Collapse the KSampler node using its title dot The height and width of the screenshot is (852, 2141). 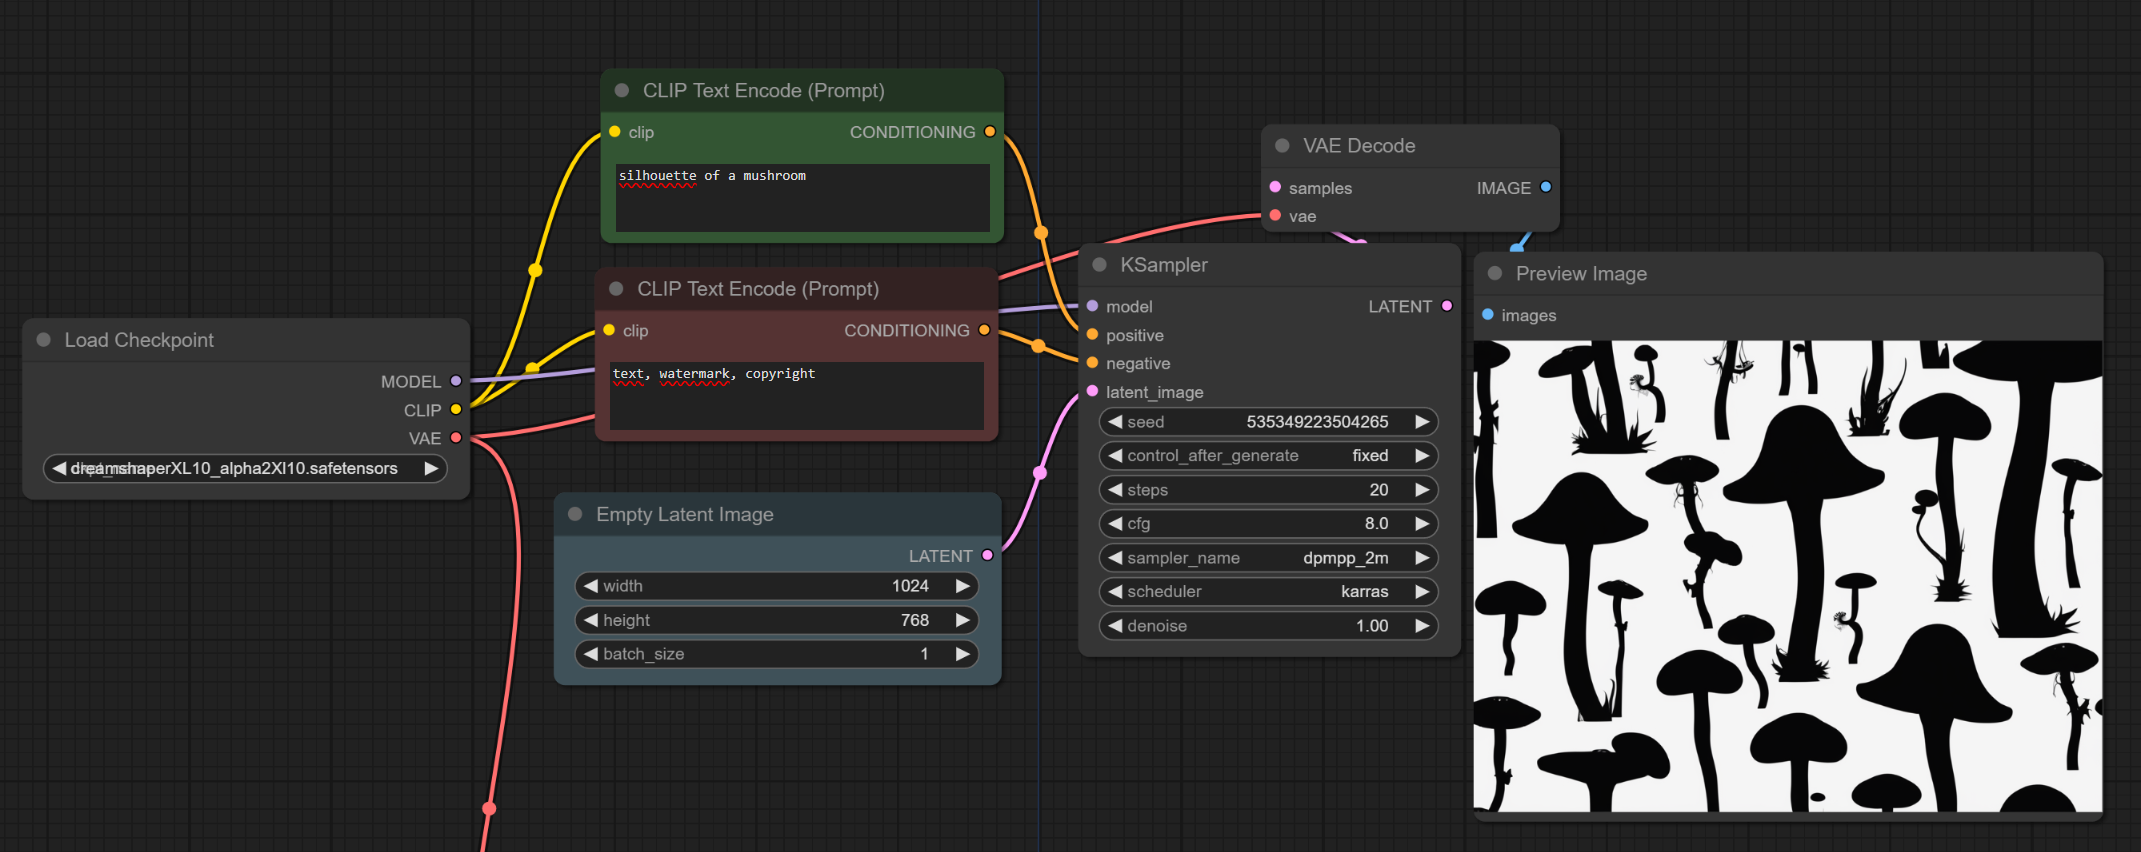pyautogui.click(x=1100, y=265)
